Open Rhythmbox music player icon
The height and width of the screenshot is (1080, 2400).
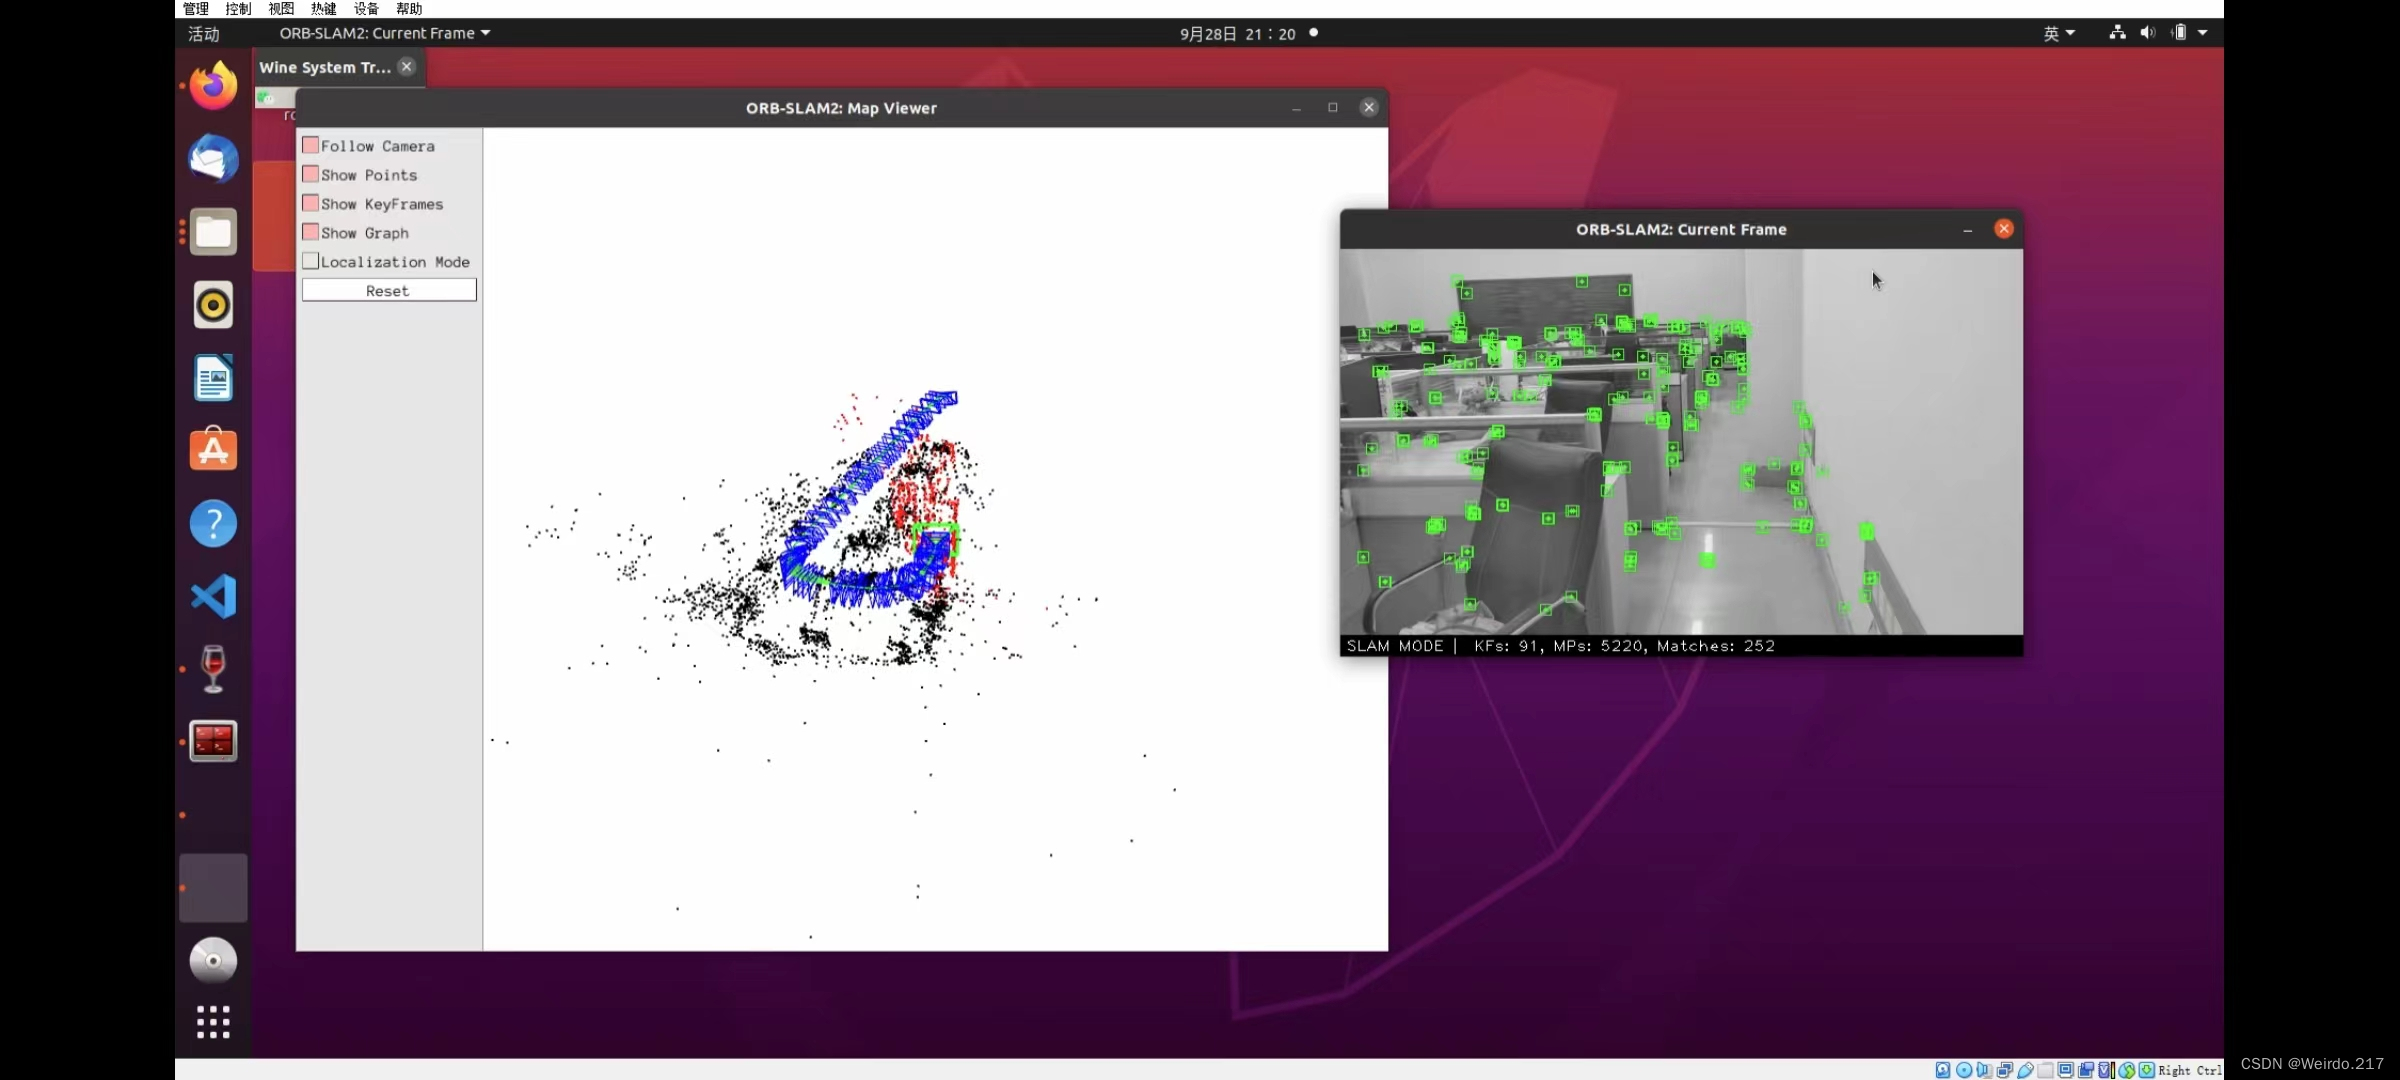coord(213,305)
